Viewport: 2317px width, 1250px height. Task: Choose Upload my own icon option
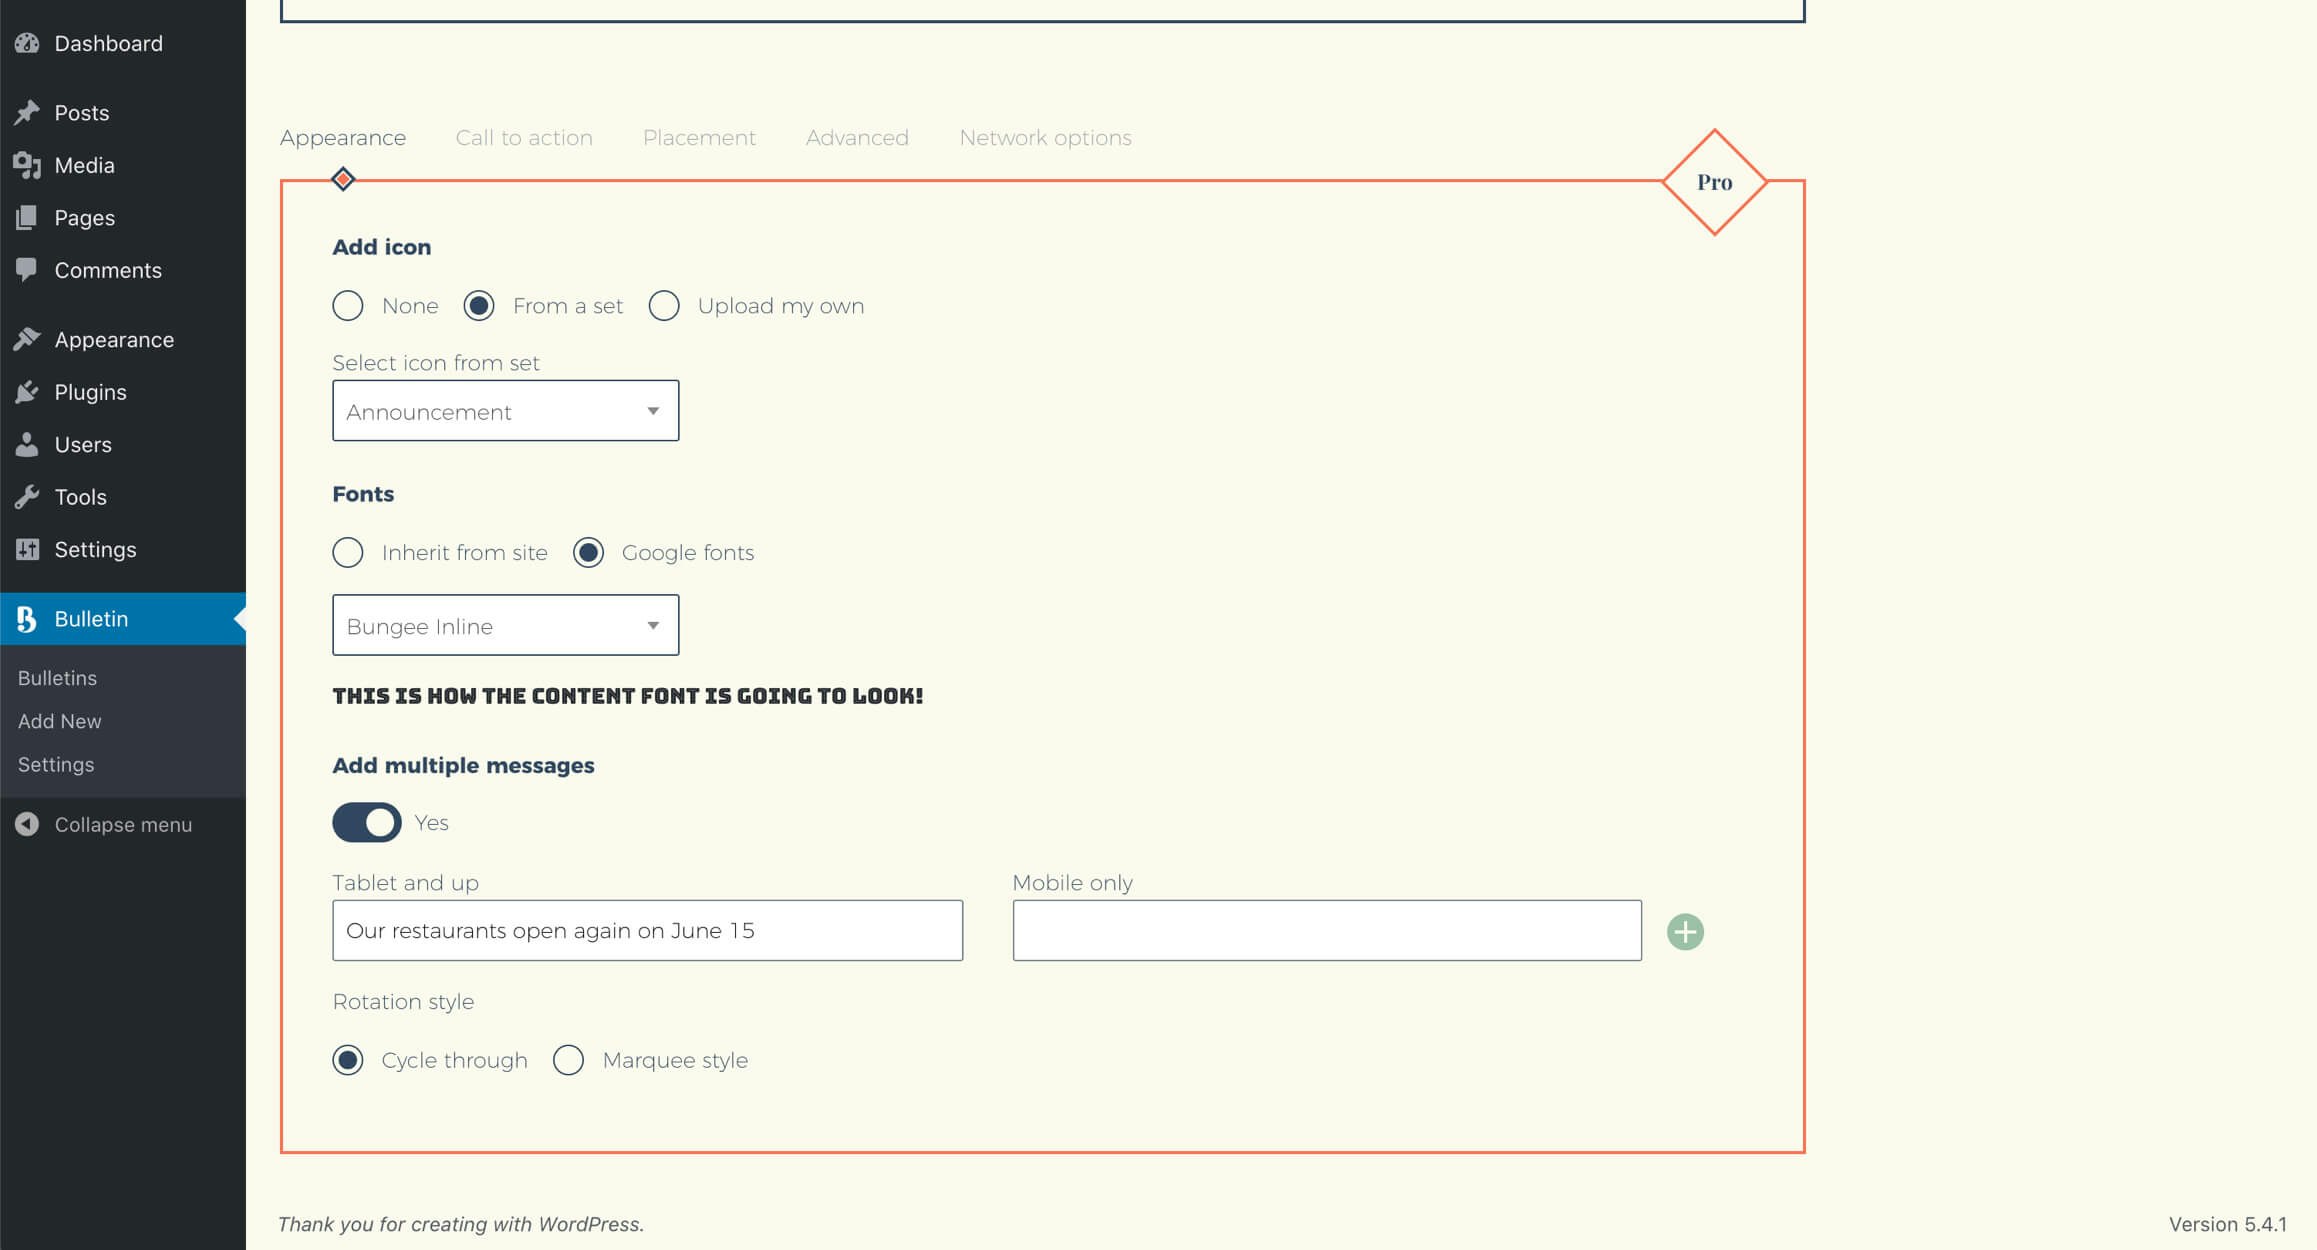[664, 306]
